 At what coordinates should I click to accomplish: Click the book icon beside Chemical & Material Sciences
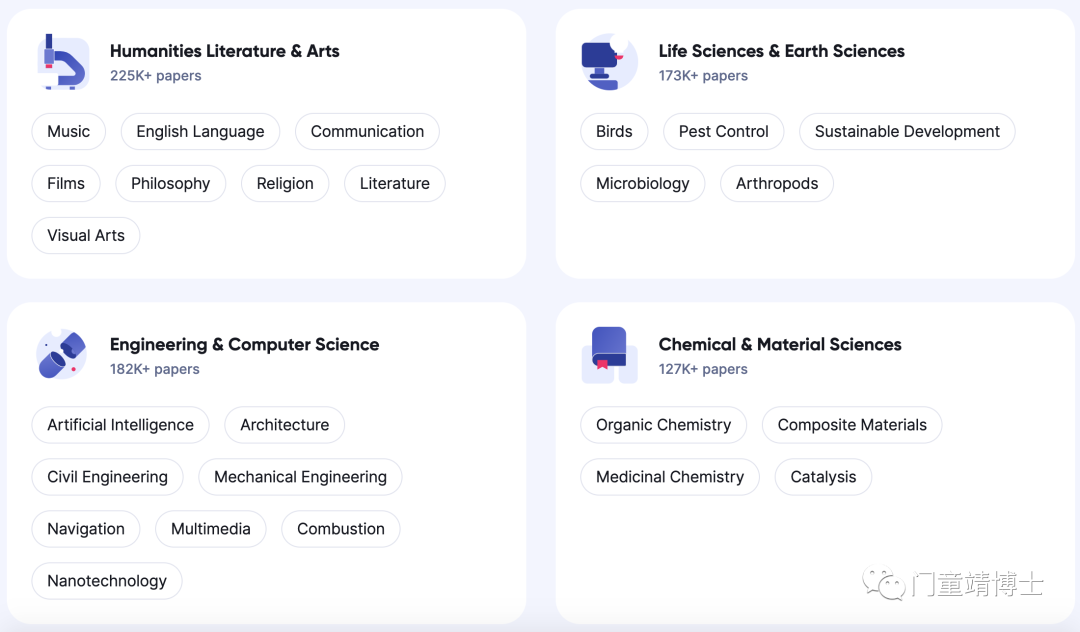click(x=610, y=355)
